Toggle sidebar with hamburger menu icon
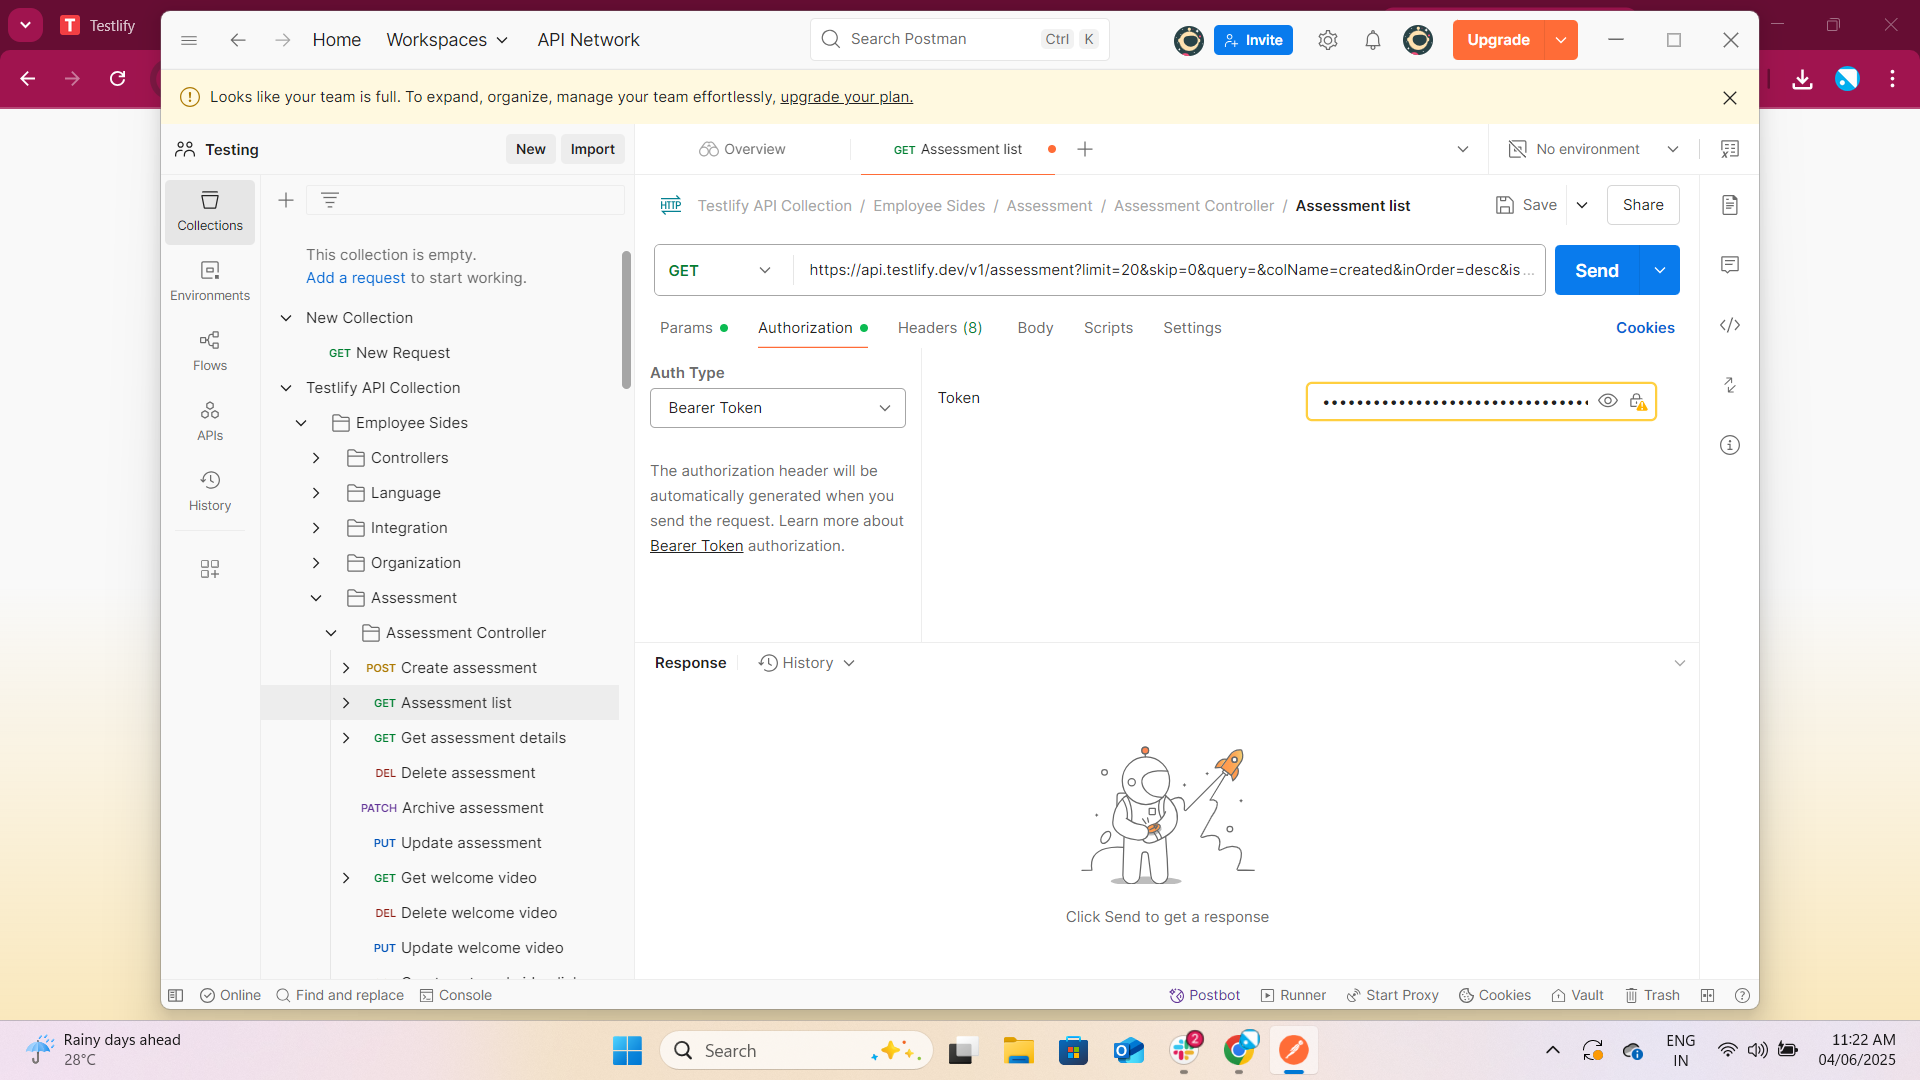The height and width of the screenshot is (1080, 1920). (x=189, y=40)
